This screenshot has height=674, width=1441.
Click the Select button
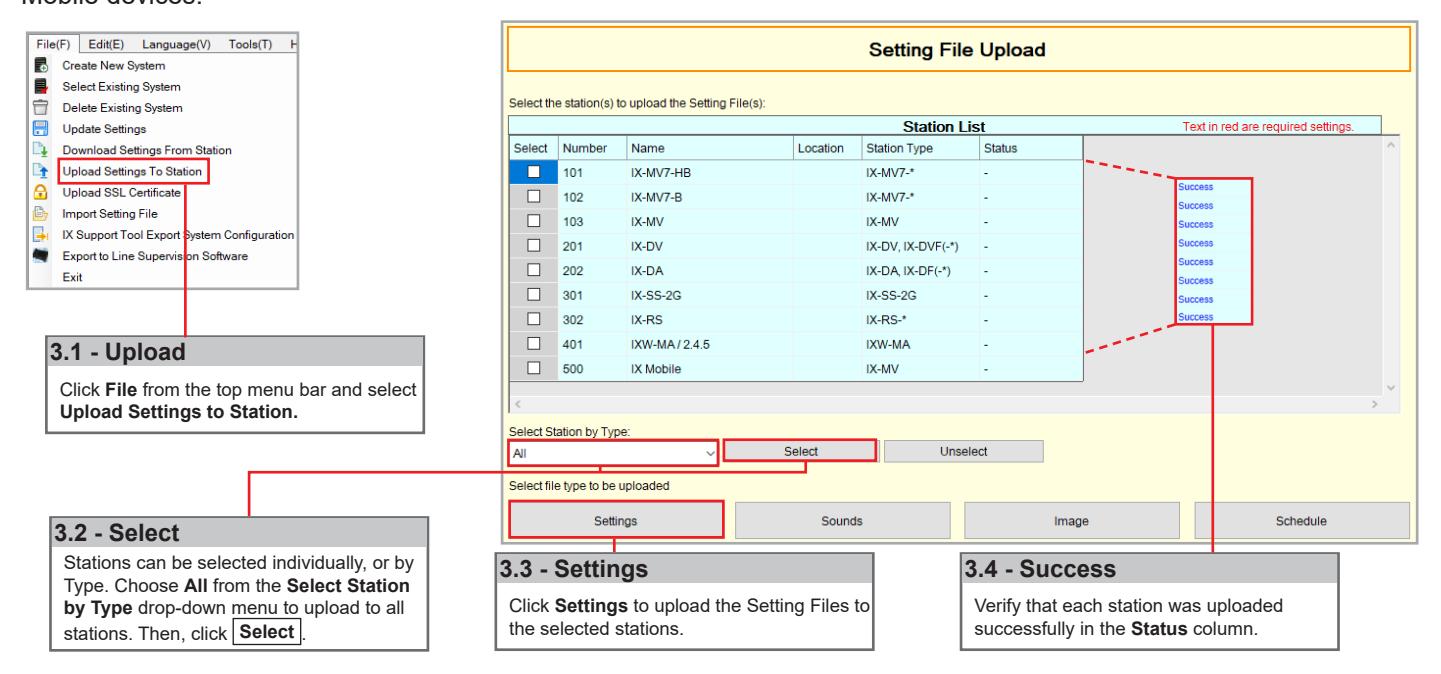pos(801,451)
